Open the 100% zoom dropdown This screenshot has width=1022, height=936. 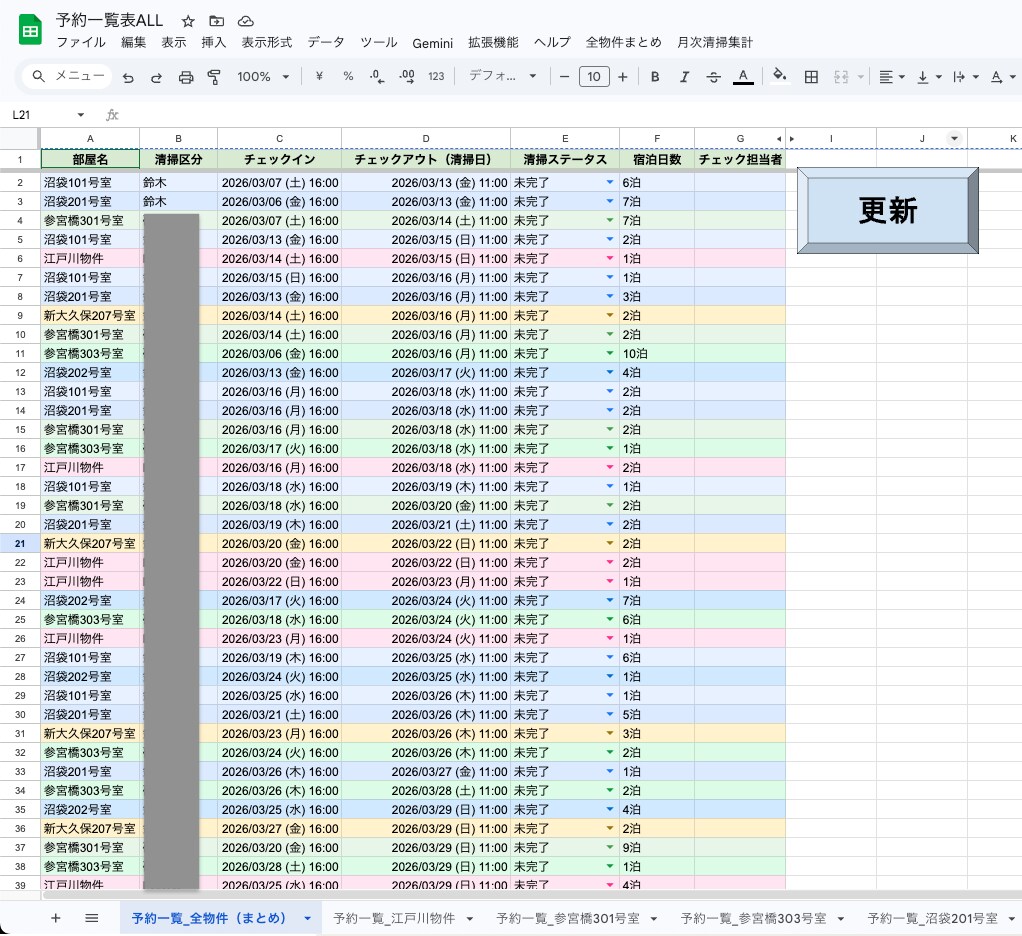coord(263,77)
